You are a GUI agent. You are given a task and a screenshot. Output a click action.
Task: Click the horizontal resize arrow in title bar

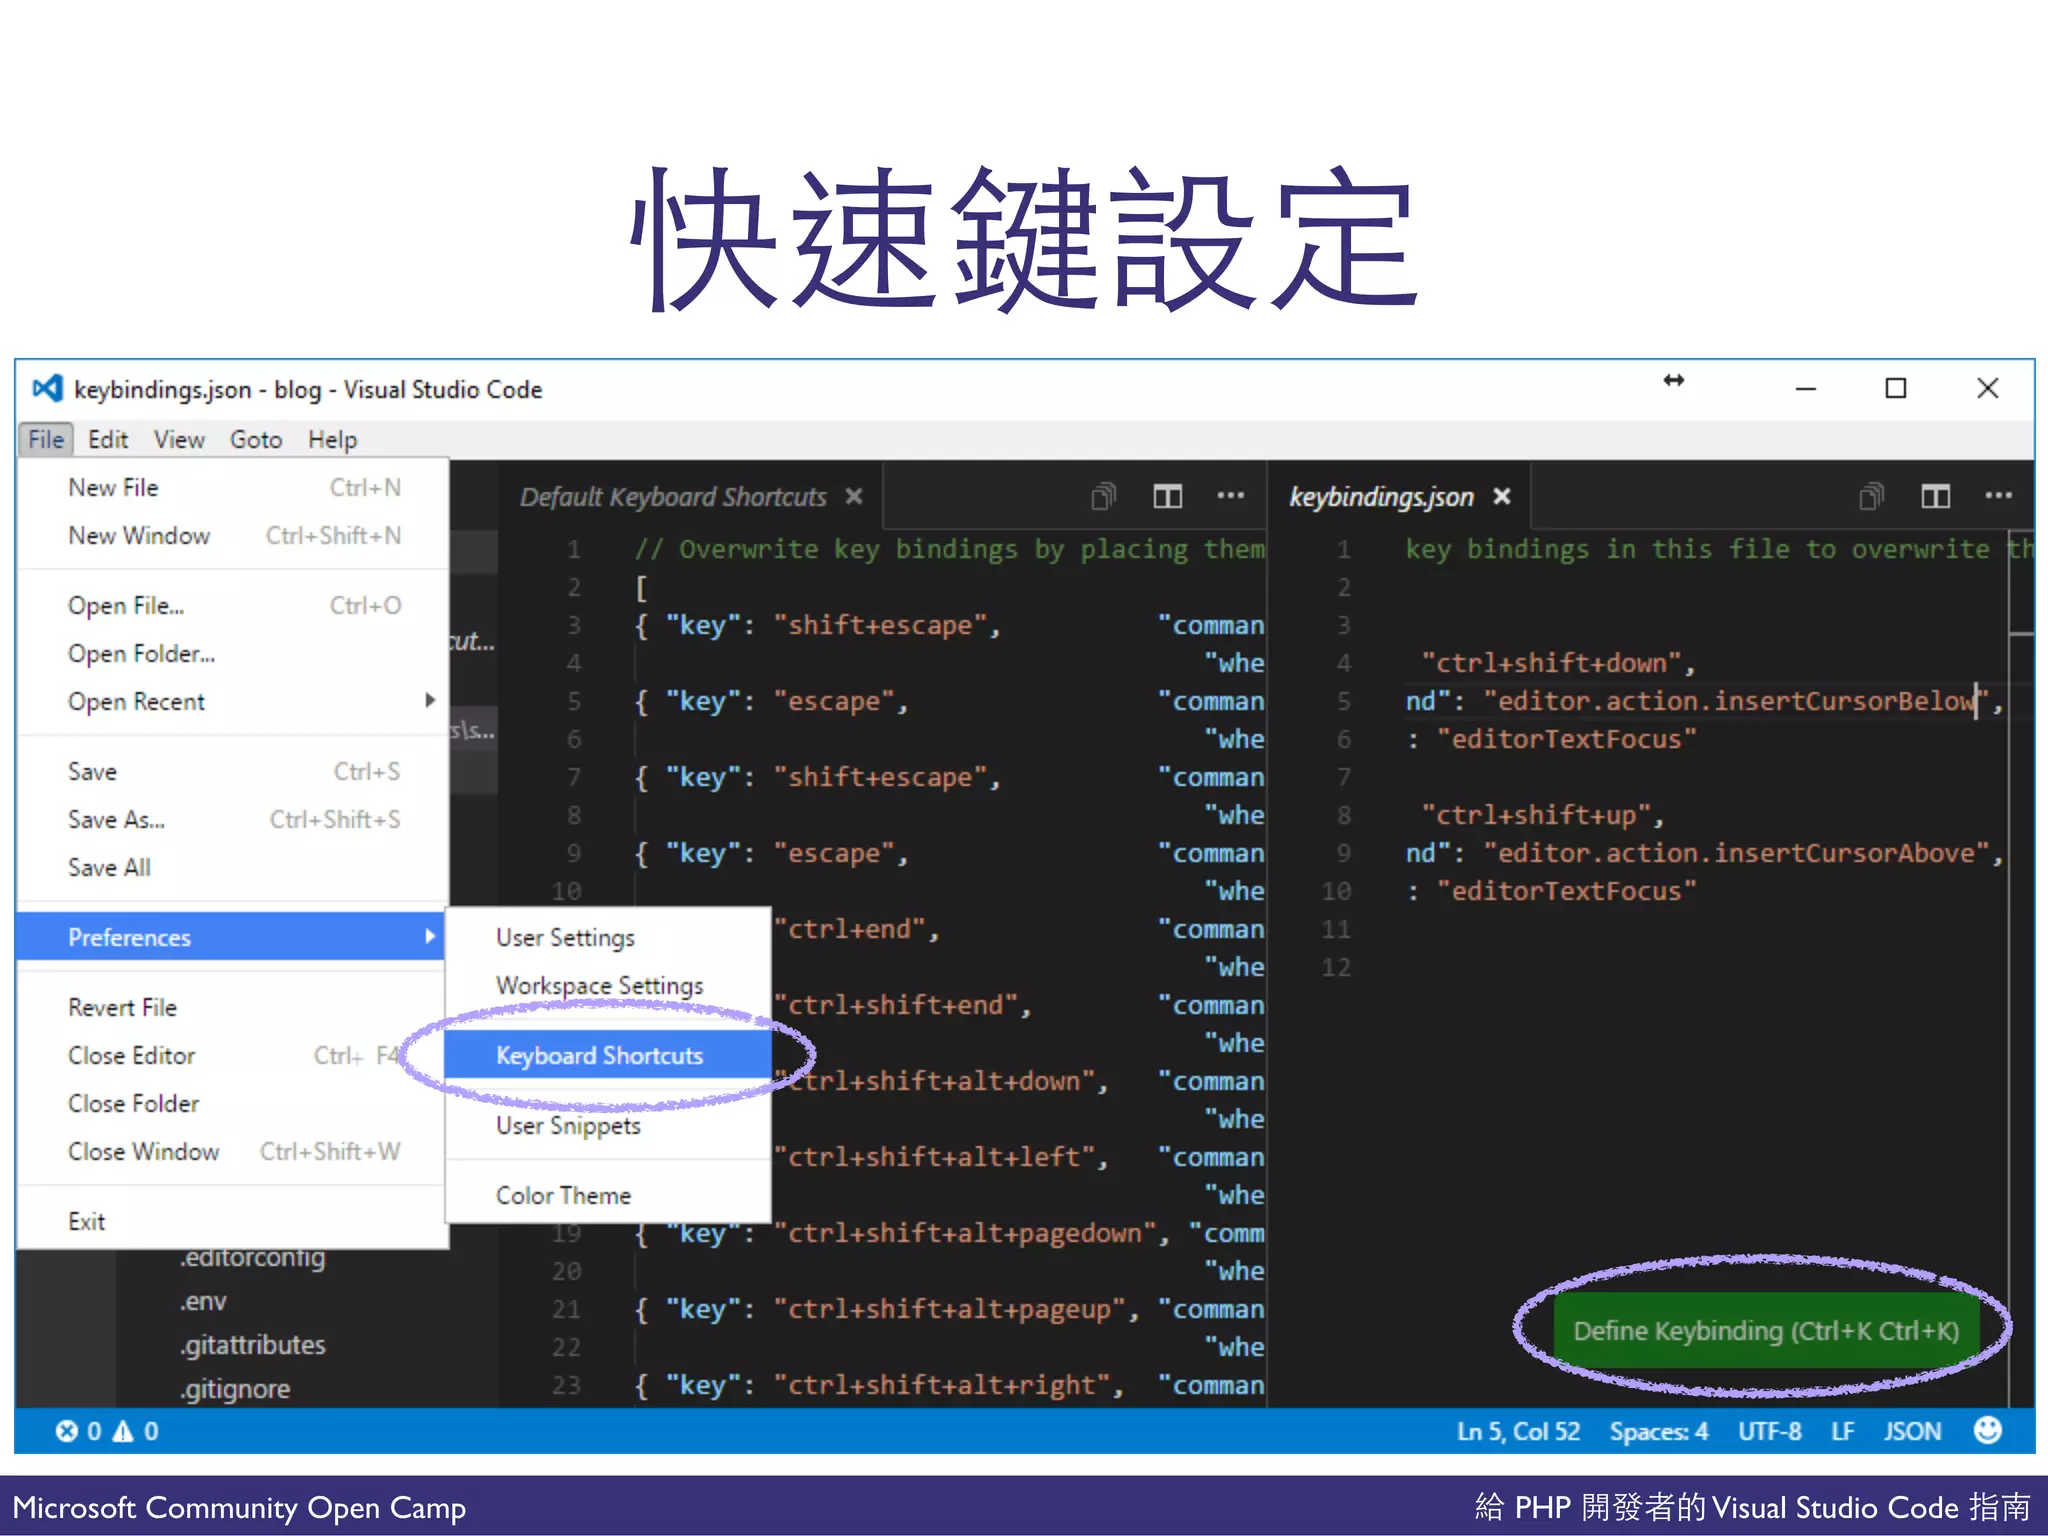coord(1674,380)
